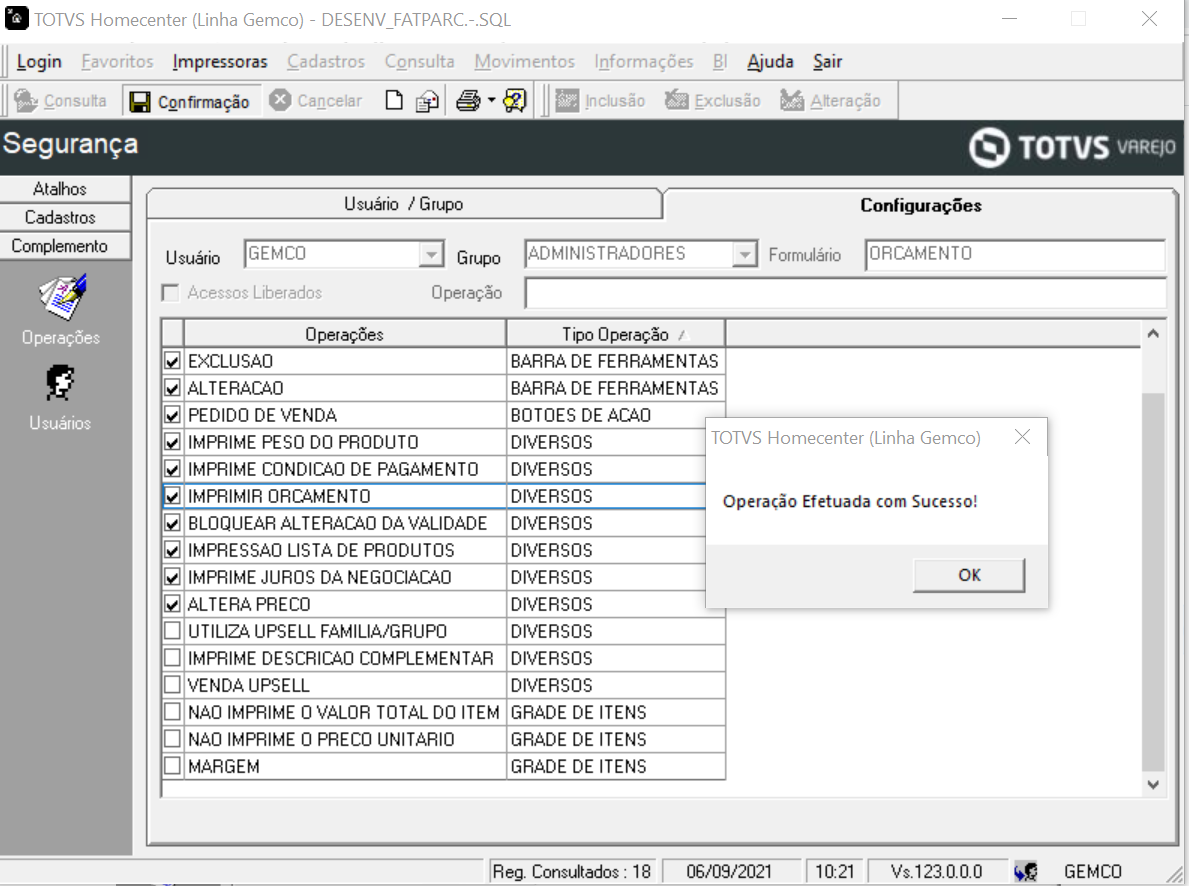Open the Login menu
1189x886 pixels.
pyautogui.click(x=39, y=61)
